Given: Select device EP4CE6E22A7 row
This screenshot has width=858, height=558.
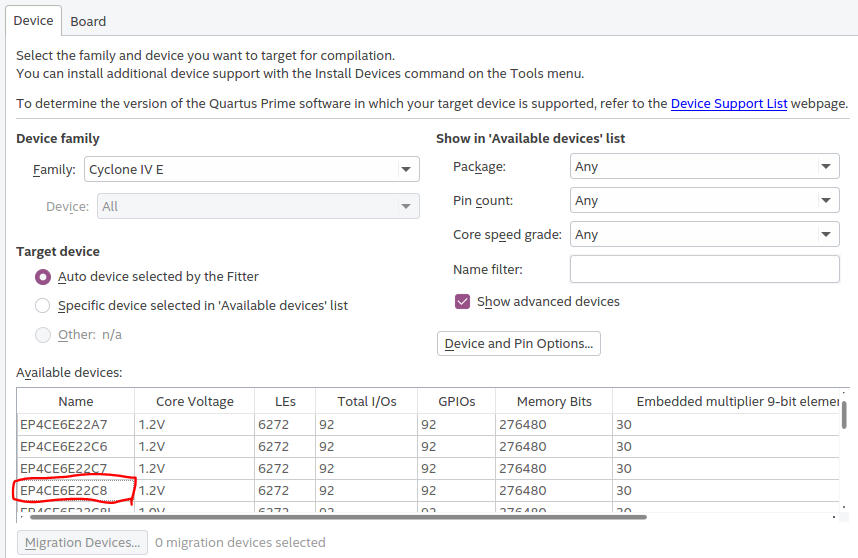Looking at the screenshot, I should [x=64, y=424].
